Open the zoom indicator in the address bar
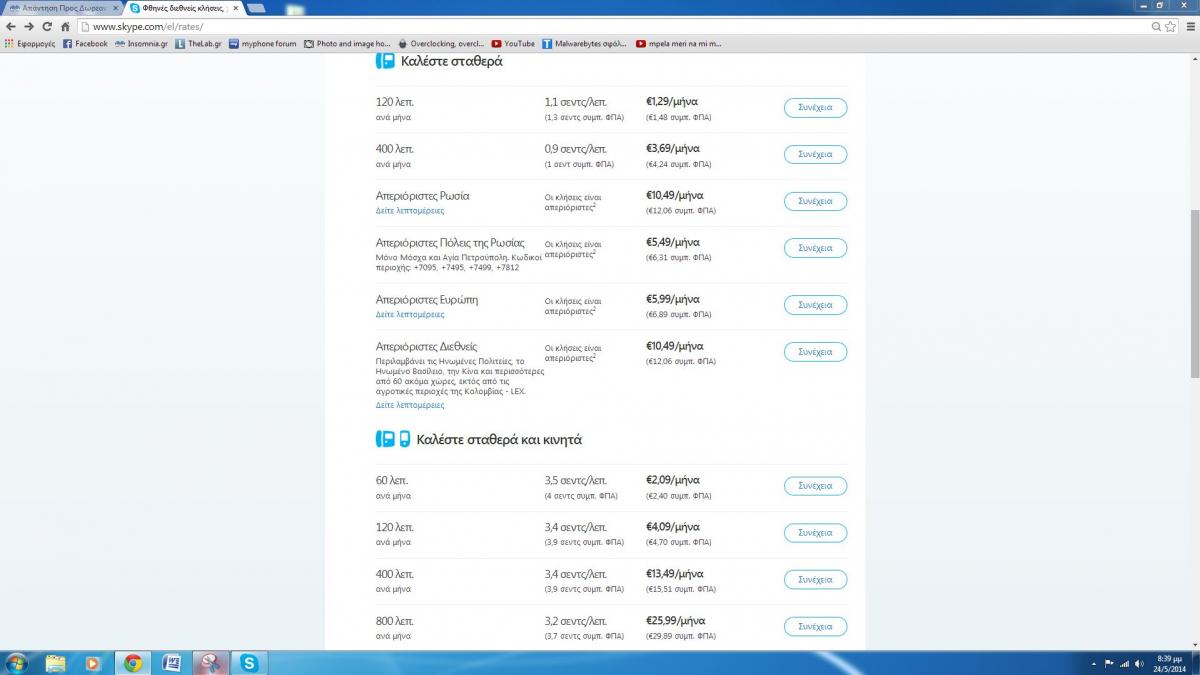The width and height of the screenshot is (1200, 675). [x=1155, y=27]
